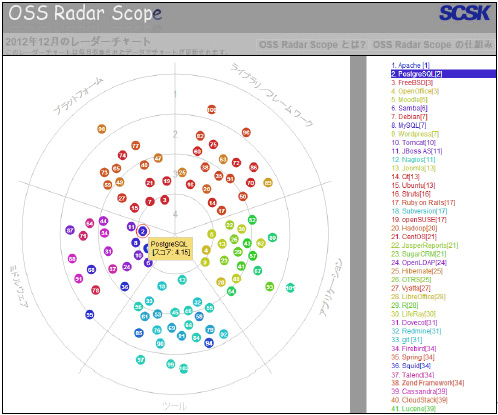498x415 pixels.
Task: Choose '7. Debian[7]' from the list
Action: coord(409,117)
